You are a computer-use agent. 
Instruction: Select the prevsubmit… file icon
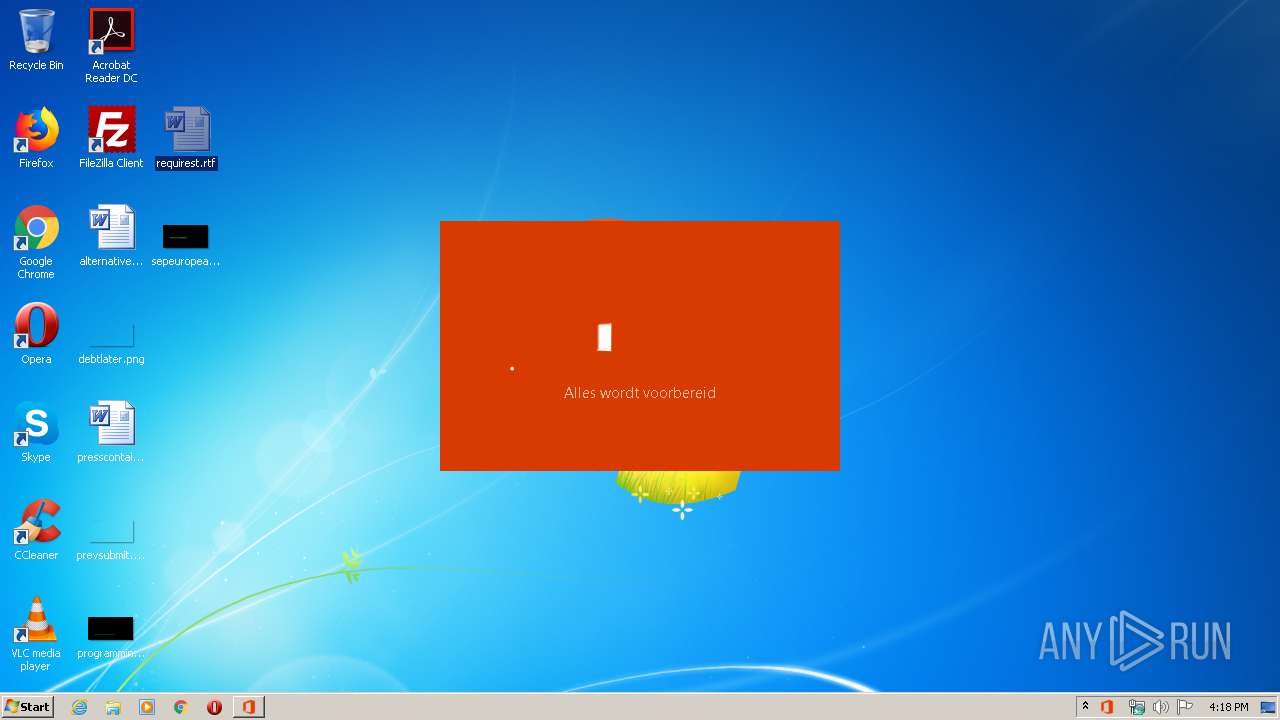pos(111,540)
